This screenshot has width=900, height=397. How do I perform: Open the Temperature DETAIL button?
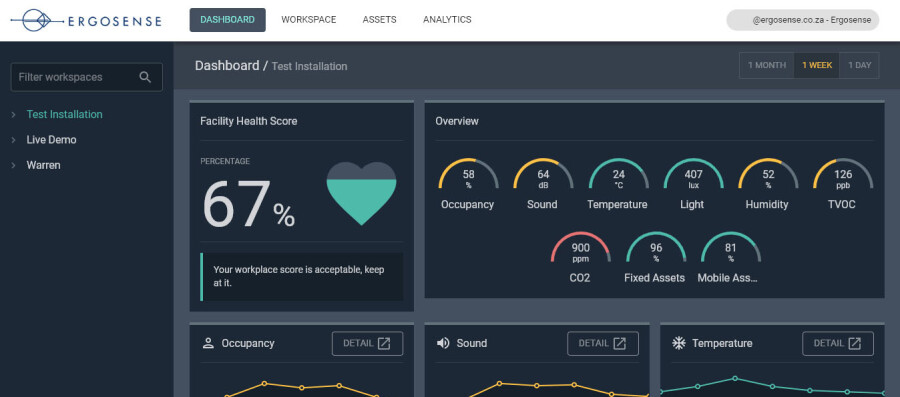(838, 343)
